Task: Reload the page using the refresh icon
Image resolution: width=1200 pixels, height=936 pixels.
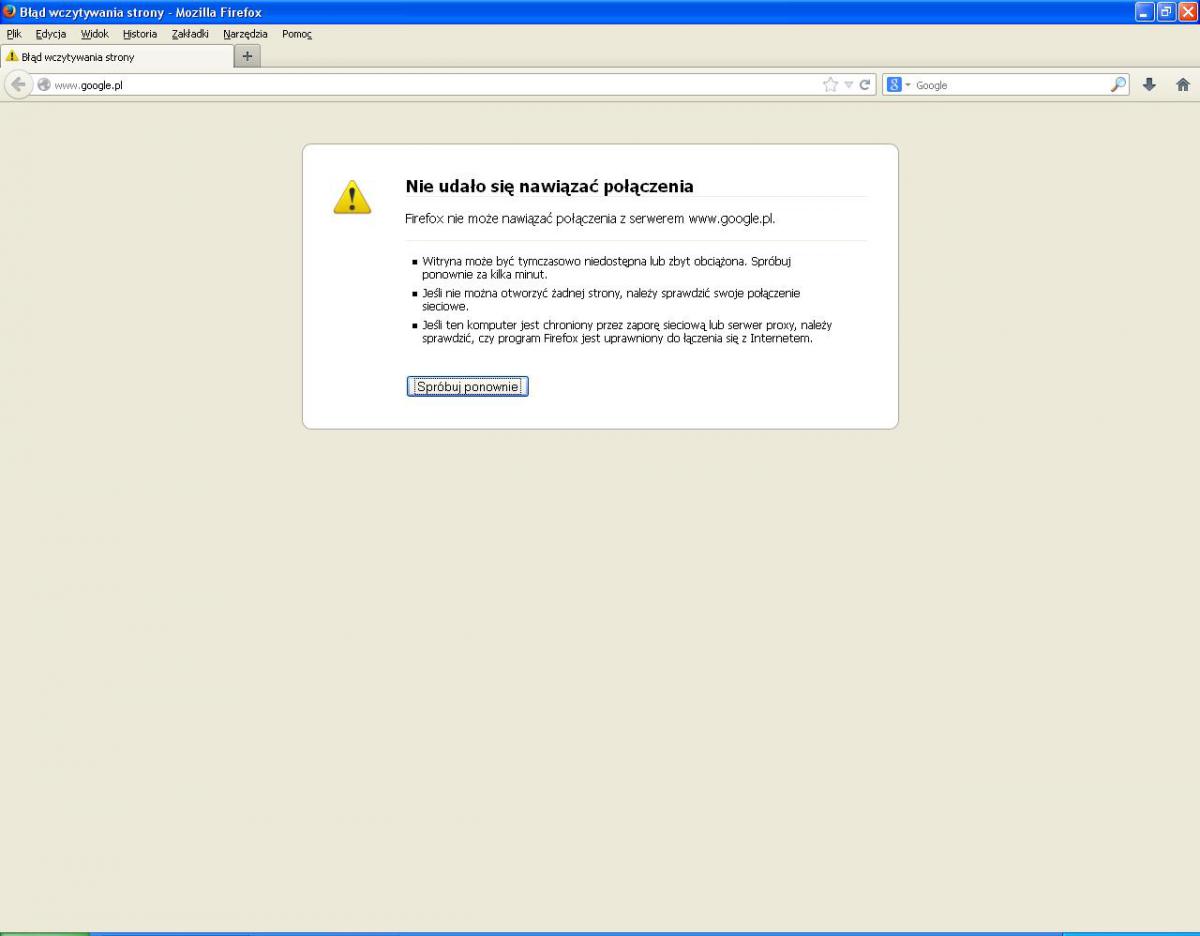Action: coord(865,85)
